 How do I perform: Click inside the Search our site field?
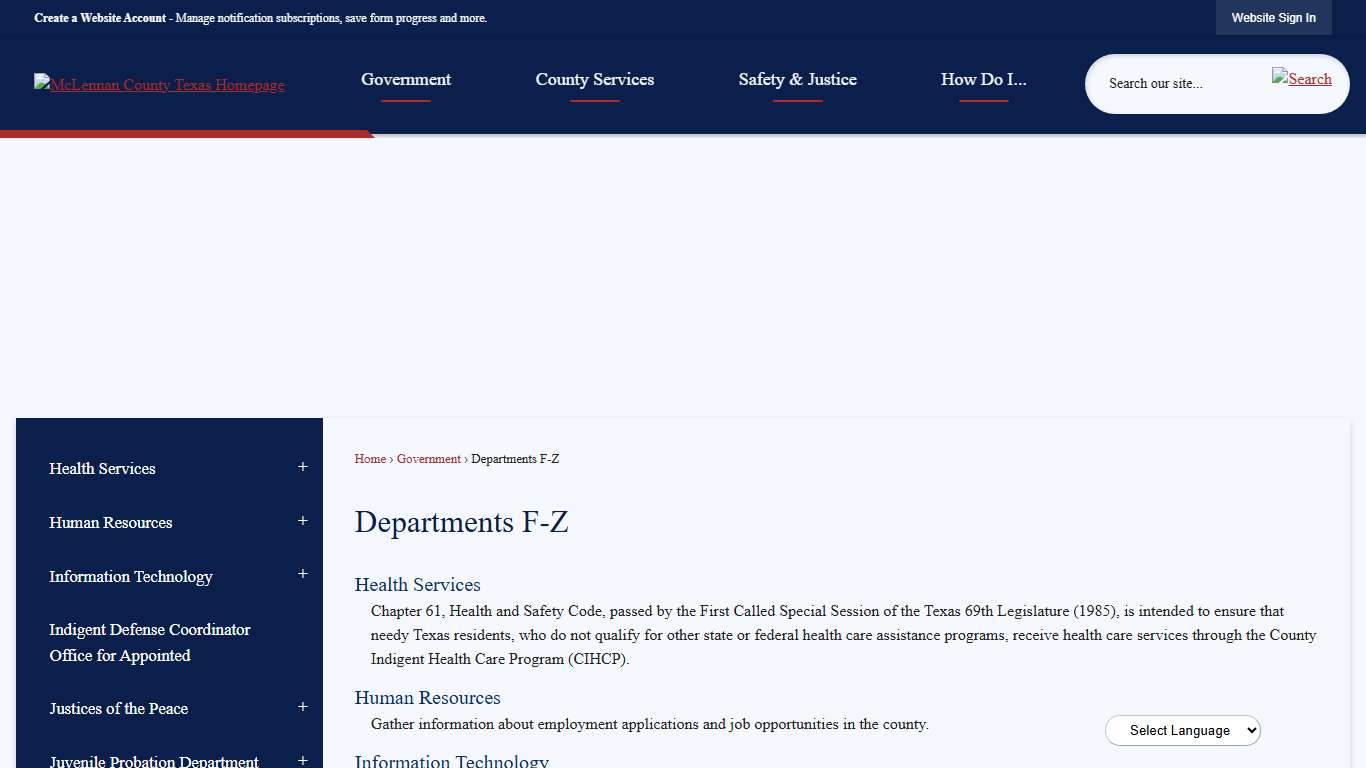[1180, 84]
